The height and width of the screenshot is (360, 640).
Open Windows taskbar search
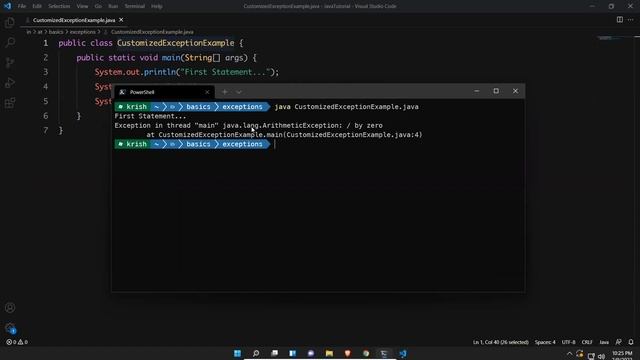pyautogui.click(x=256, y=353)
